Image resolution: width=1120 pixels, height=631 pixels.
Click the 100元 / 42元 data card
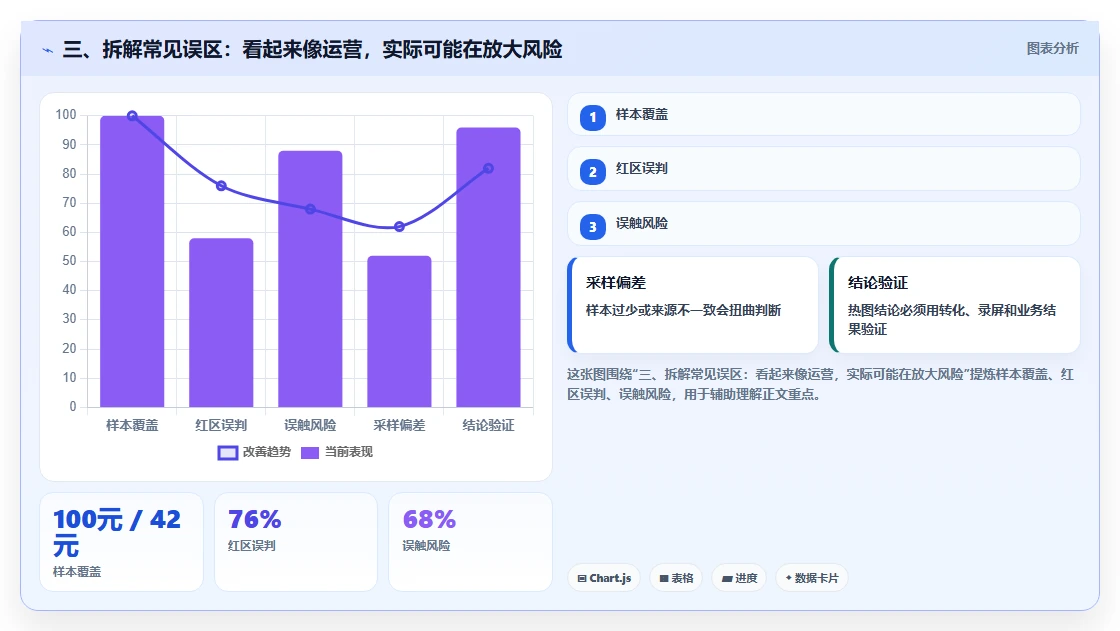pyautogui.click(x=121, y=542)
